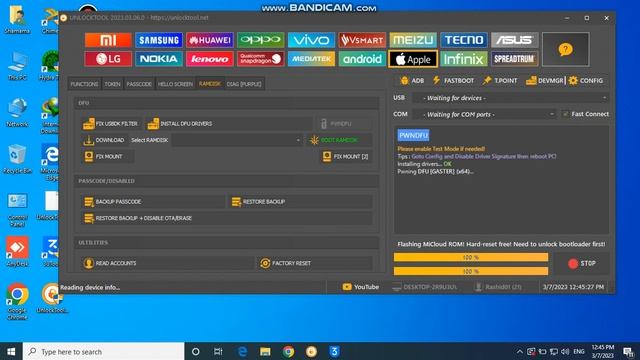Viewport: 640px width, 360px height.
Task: Click the DOWNLOAD ramdisk button
Action: [104, 140]
